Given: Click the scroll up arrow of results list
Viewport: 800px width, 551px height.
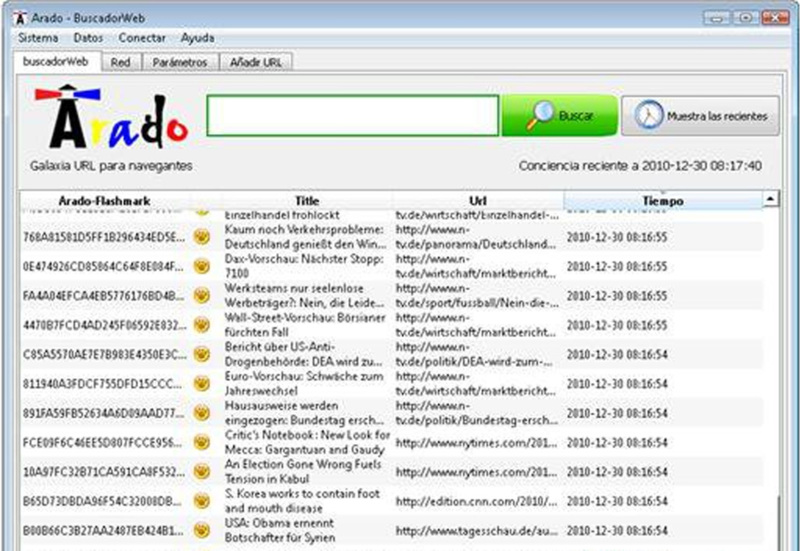Looking at the screenshot, I should (x=771, y=198).
